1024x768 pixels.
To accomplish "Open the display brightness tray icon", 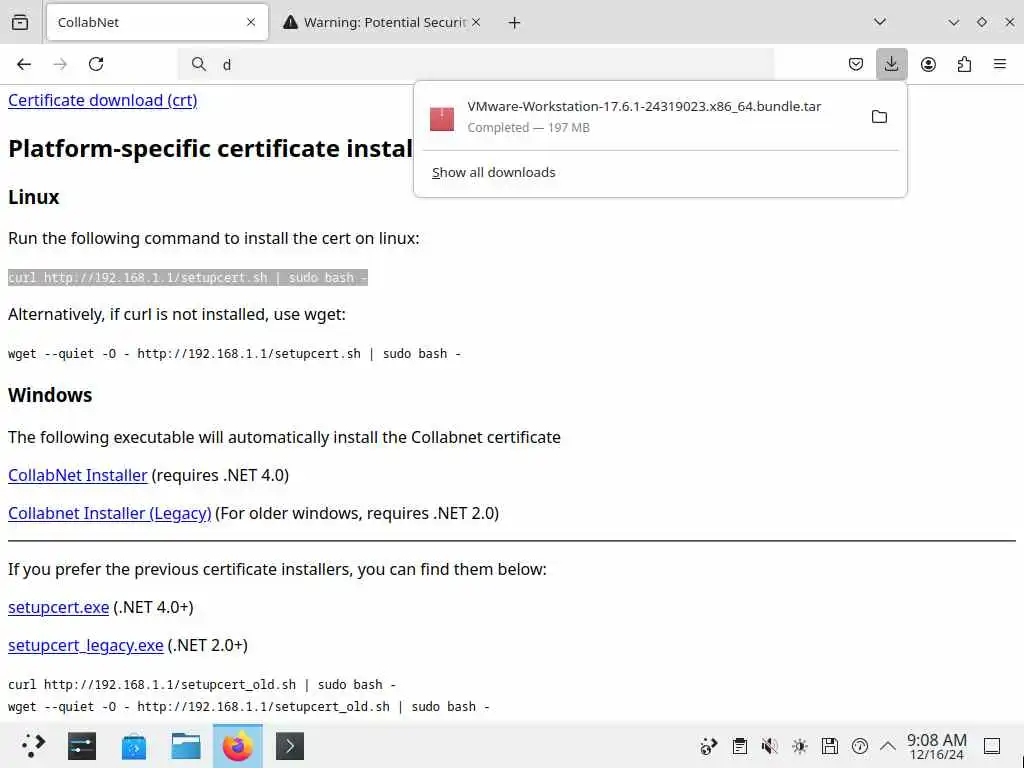I will (x=799, y=746).
